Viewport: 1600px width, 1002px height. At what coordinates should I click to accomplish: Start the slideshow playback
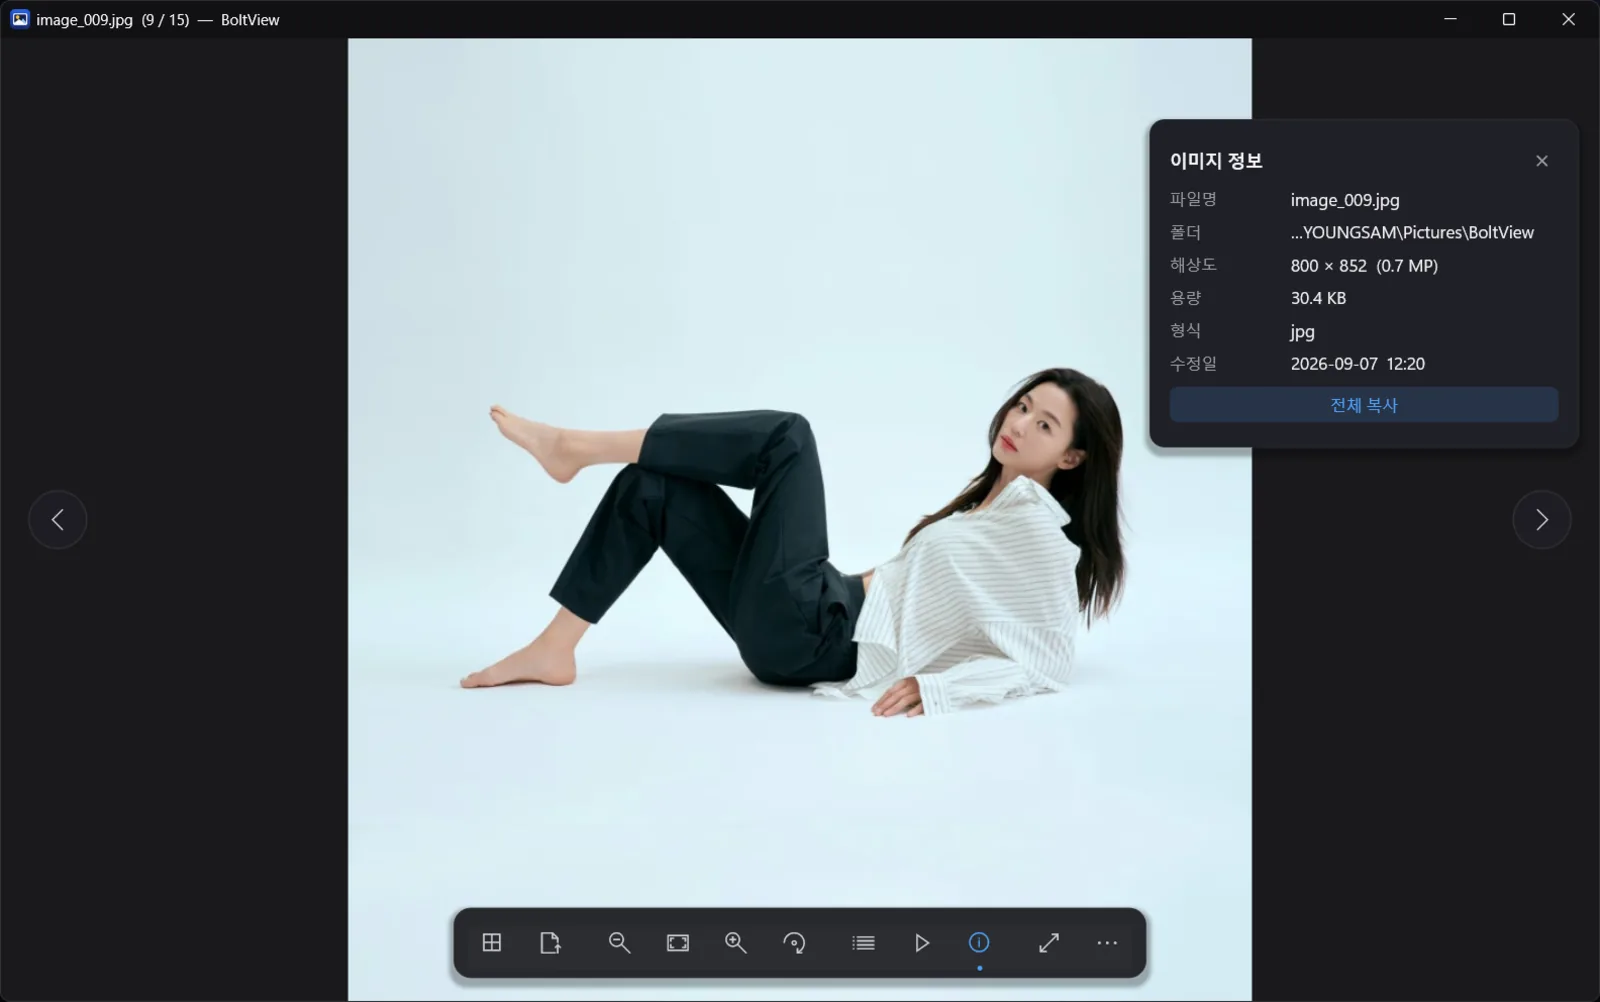coord(921,943)
